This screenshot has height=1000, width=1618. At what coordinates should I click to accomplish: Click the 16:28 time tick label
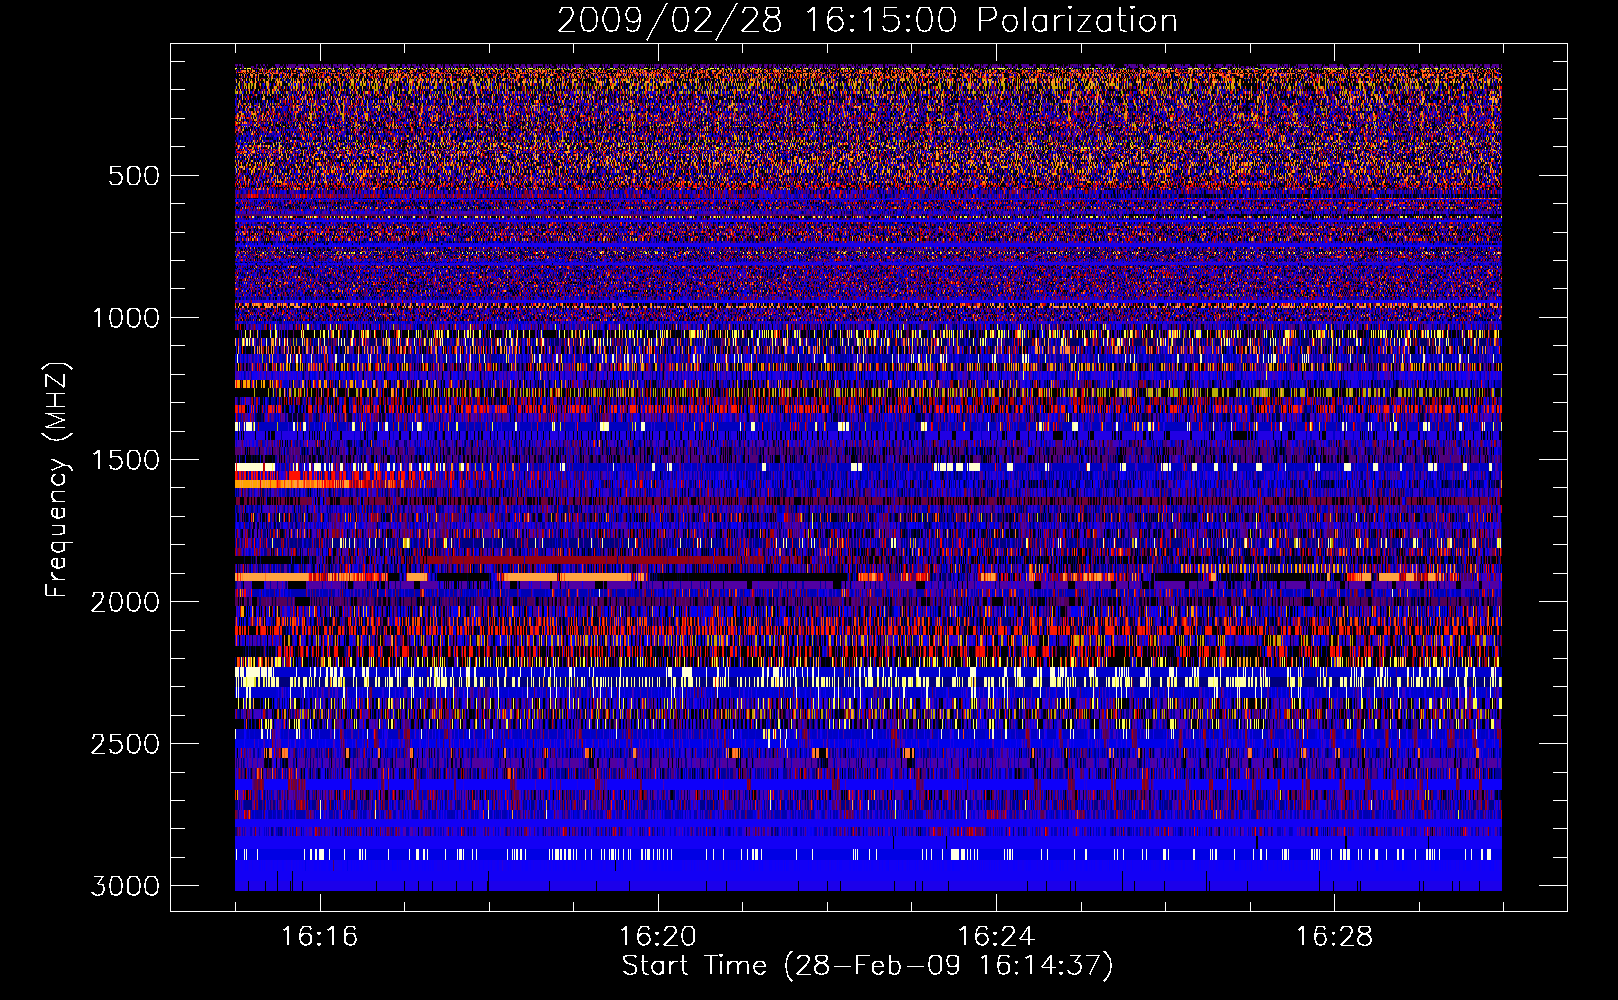click(x=1334, y=937)
